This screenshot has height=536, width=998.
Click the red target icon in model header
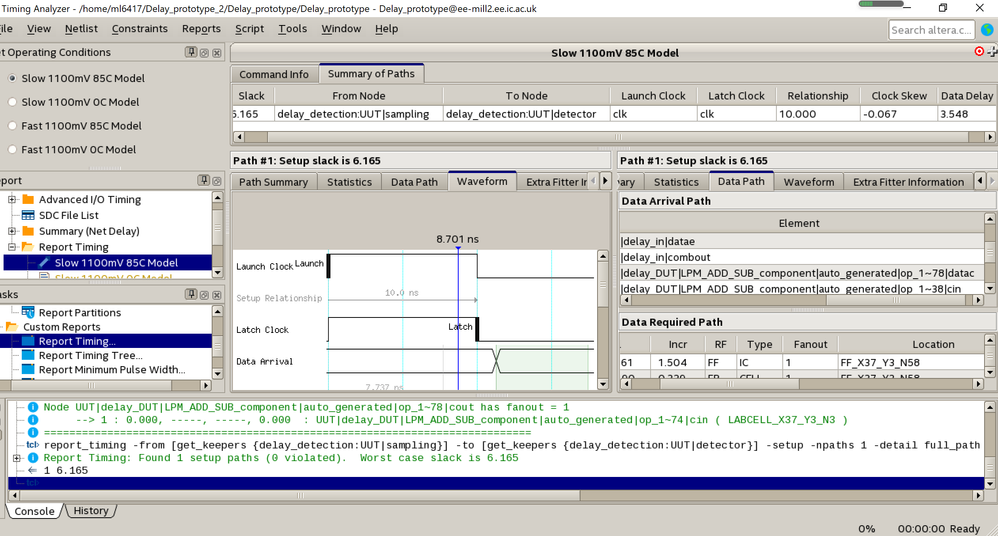tap(979, 52)
